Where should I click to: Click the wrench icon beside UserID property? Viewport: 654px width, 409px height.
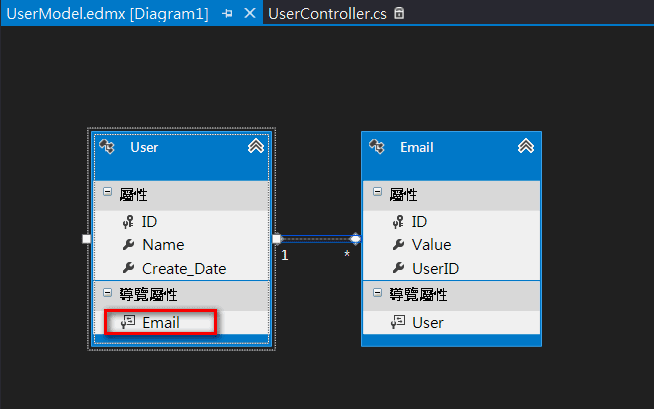396,269
